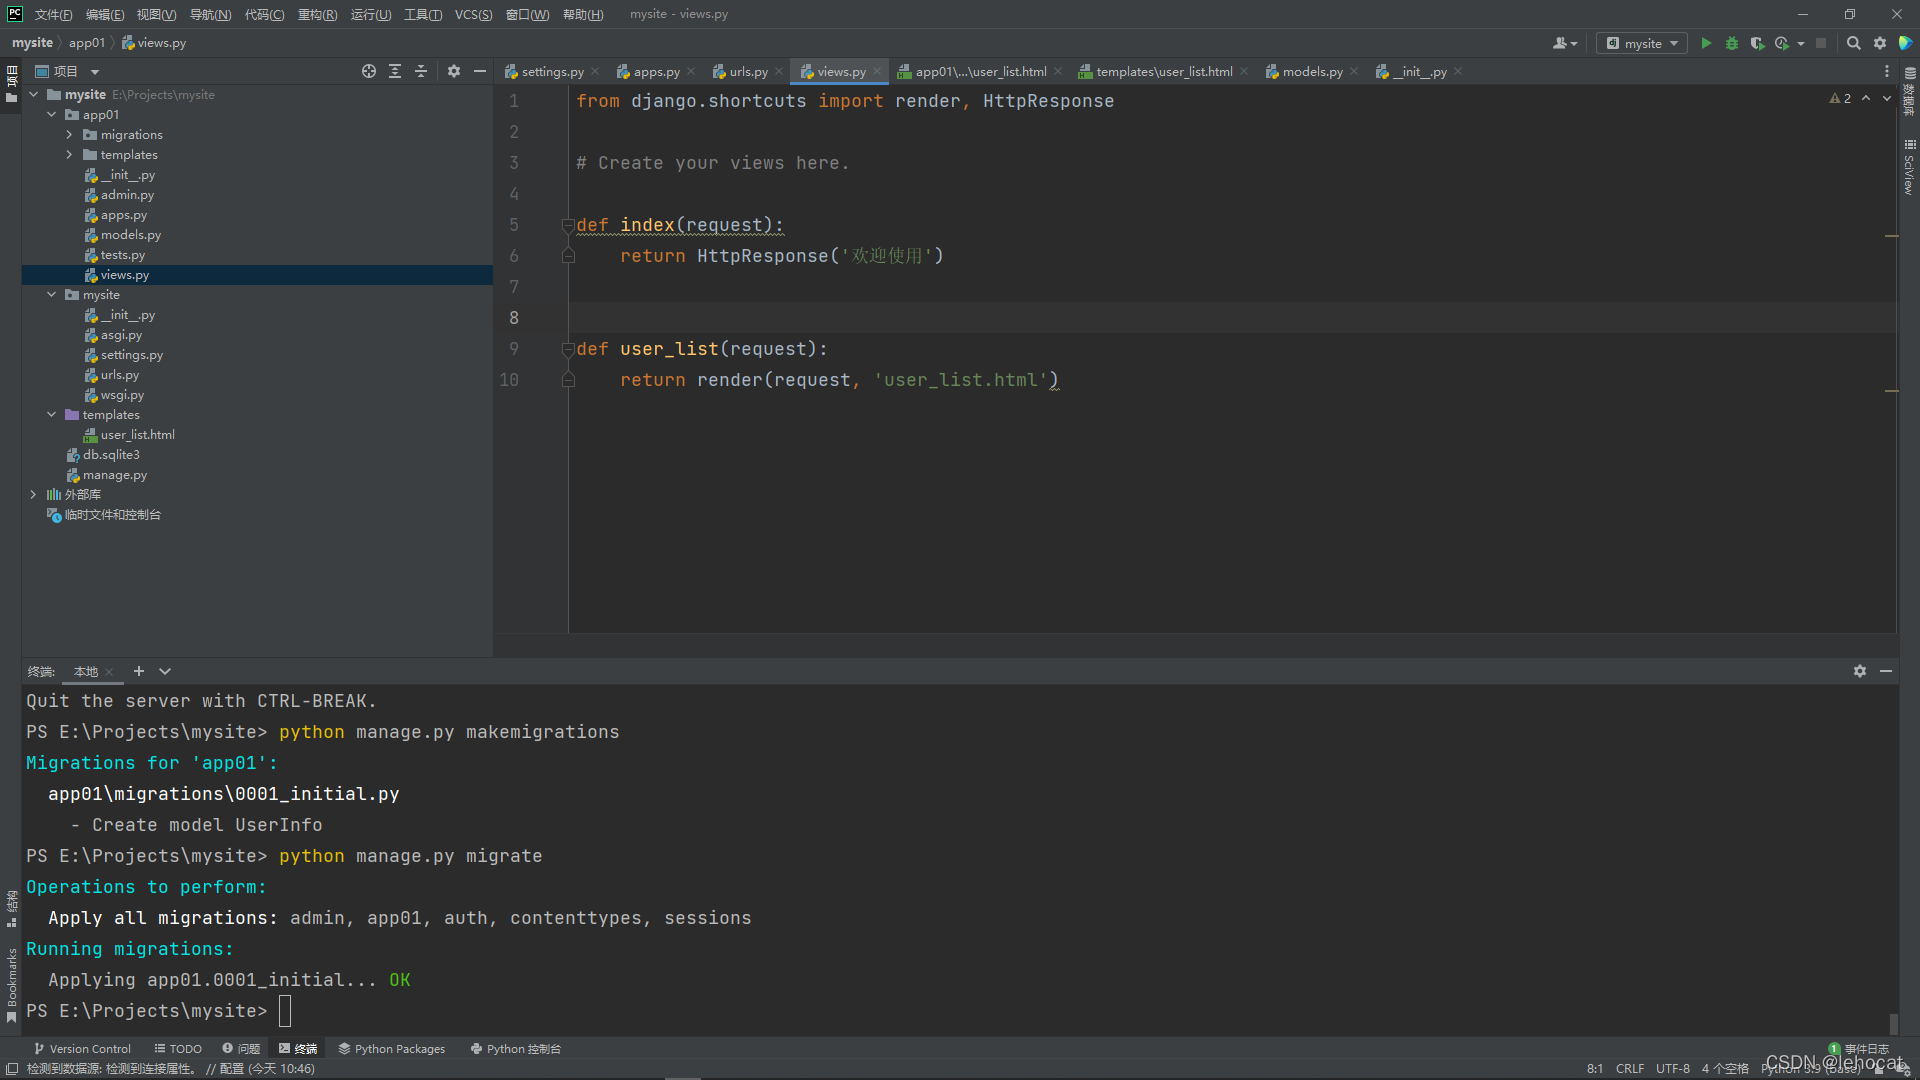Open the VCS menu
The height and width of the screenshot is (1080, 1920).
473,14
